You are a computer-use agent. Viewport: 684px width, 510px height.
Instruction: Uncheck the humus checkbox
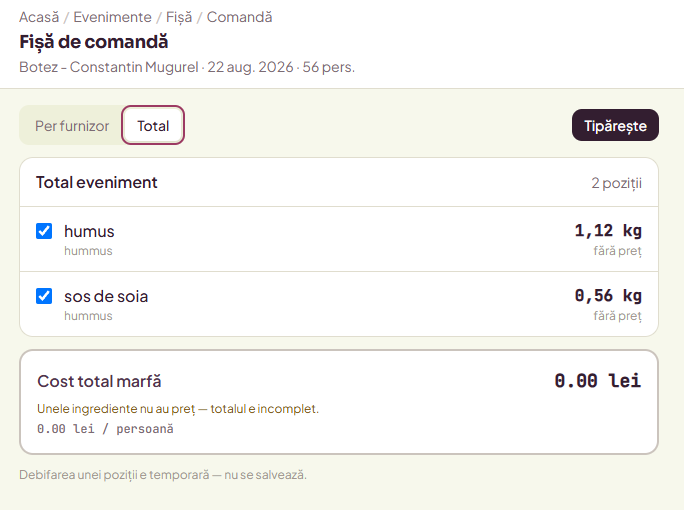coord(44,231)
